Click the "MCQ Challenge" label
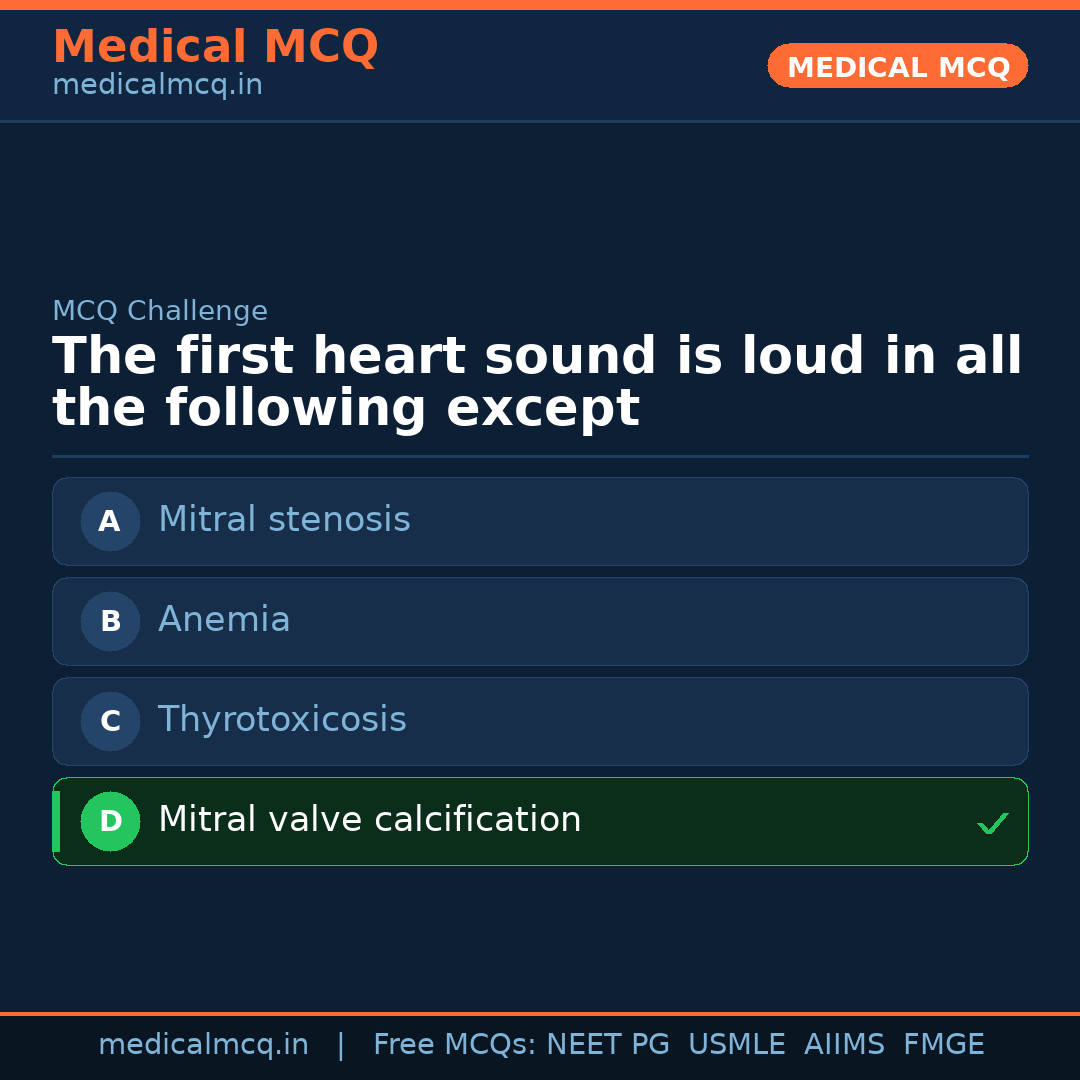This screenshot has width=1080, height=1080. (x=160, y=311)
